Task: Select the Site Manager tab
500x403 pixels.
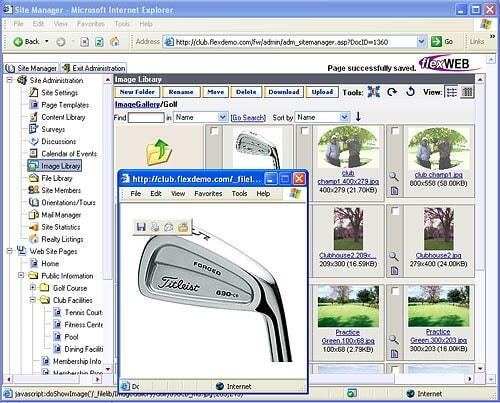Action: pyautogui.click(x=31, y=68)
